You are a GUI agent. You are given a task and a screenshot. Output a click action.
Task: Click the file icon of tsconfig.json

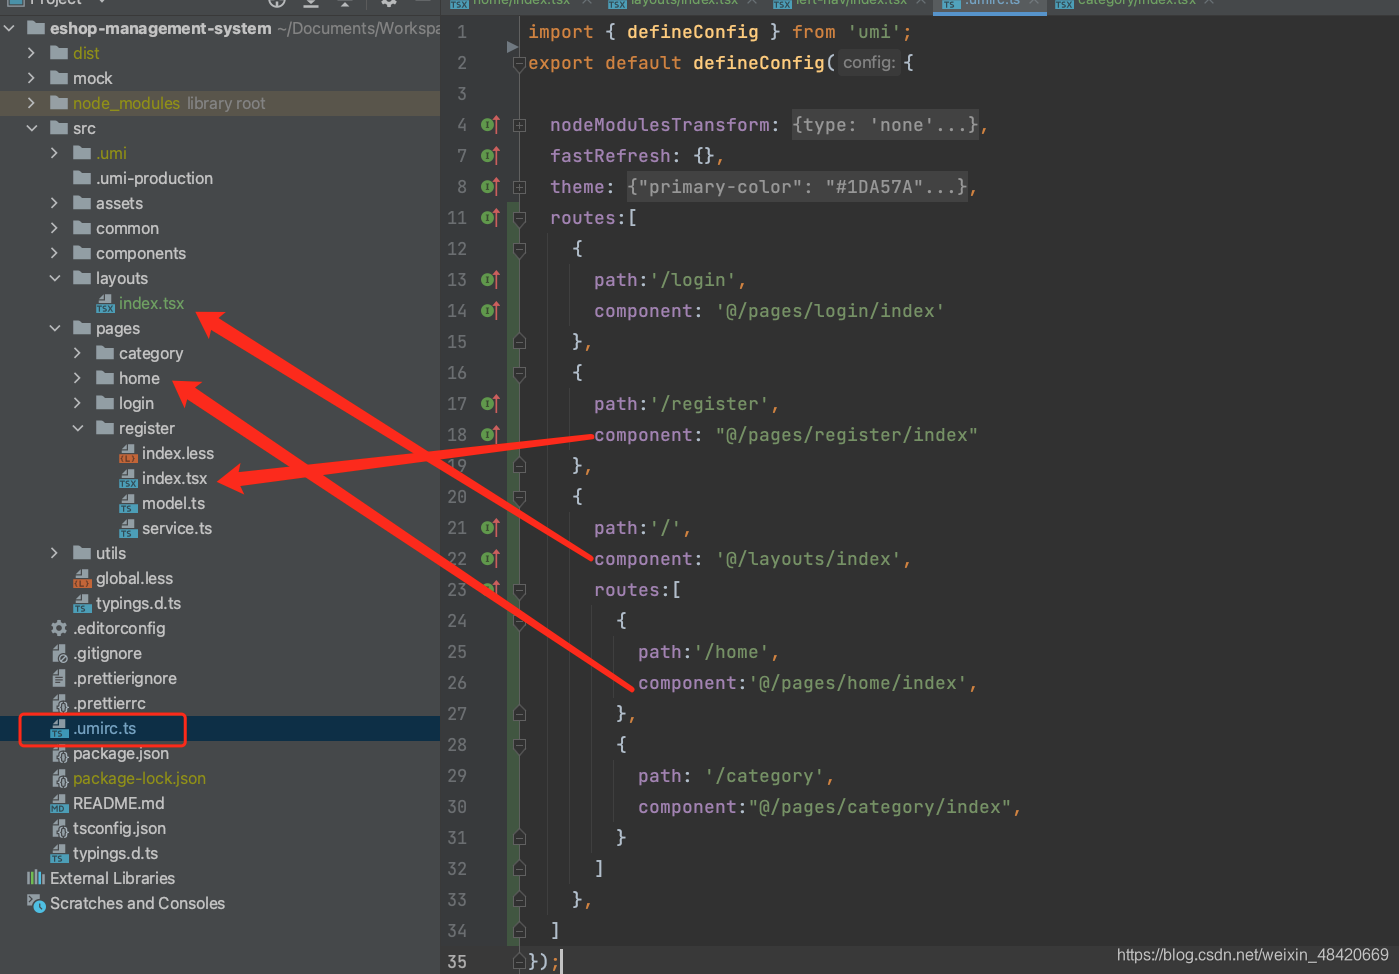point(59,829)
